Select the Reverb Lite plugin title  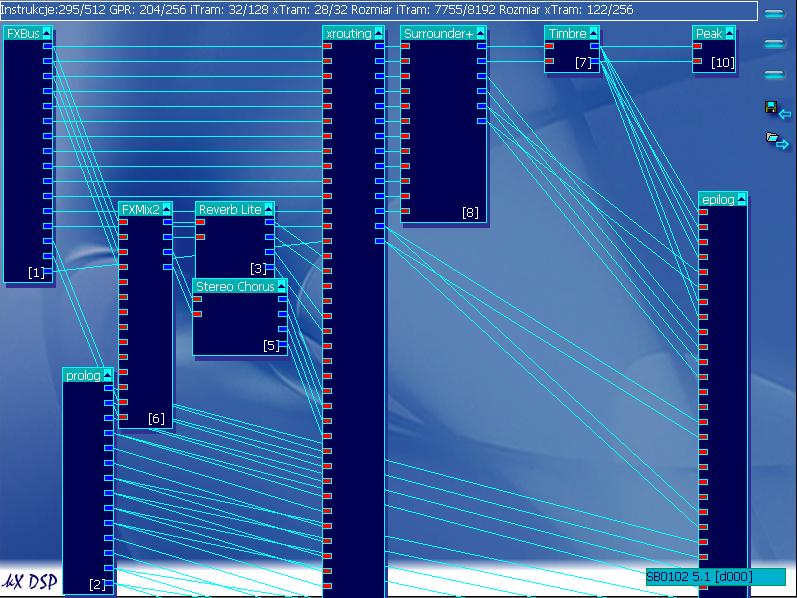click(x=230, y=210)
